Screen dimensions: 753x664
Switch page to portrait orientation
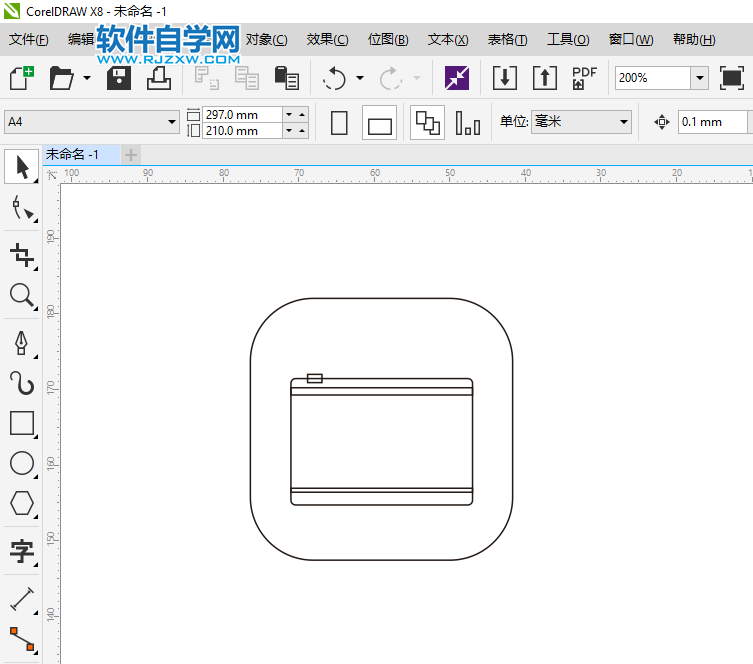pos(339,123)
